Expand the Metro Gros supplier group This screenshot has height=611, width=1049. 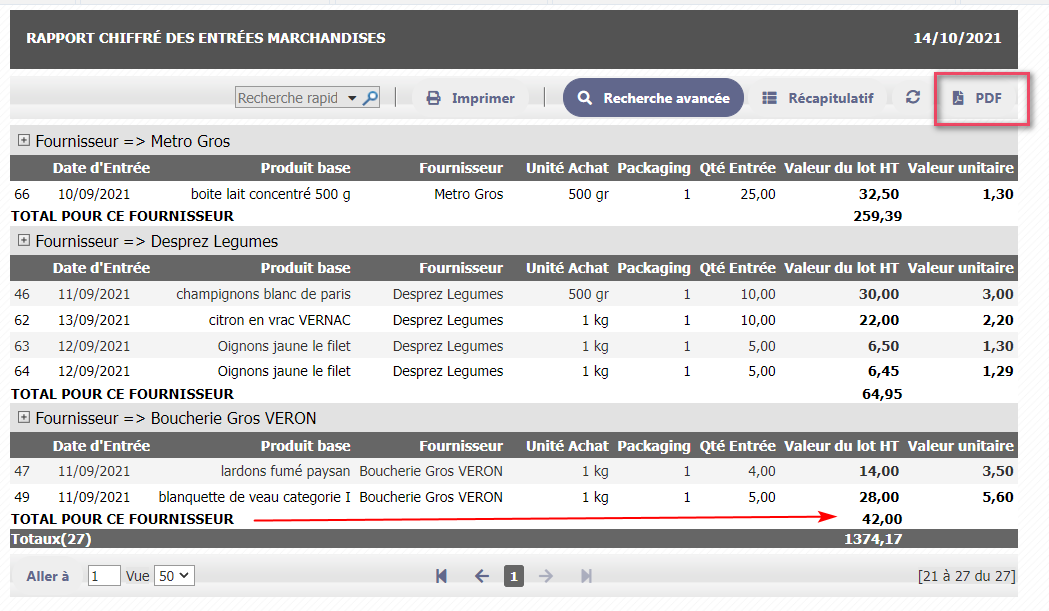pyautogui.click(x=24, y=141)
